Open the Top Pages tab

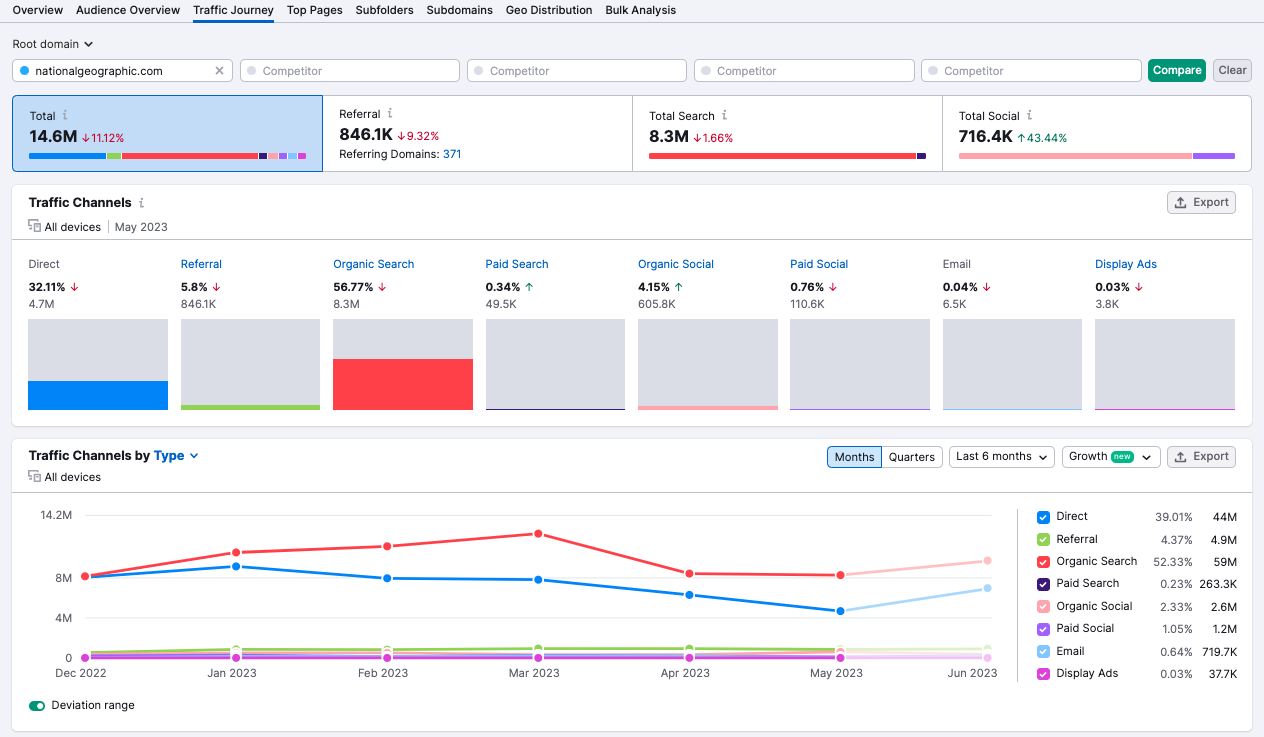[314, 10]
